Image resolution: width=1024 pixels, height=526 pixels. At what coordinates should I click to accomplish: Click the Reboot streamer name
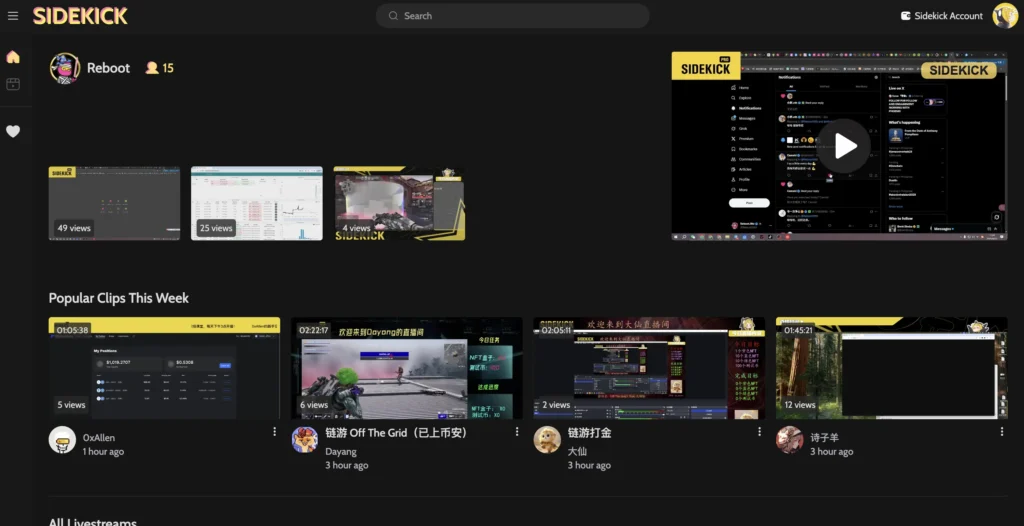[108, 68]
